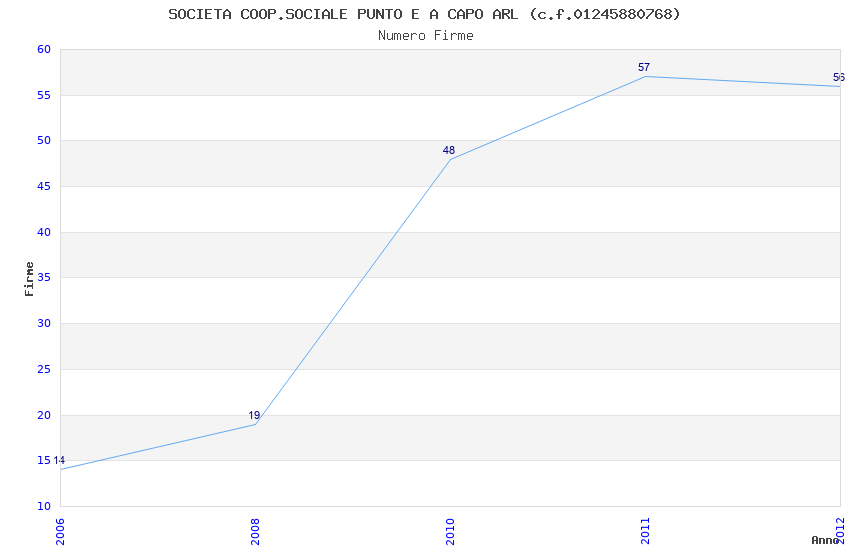
Task: Click the 35 y-axis tick label
Action: [x=43, y=278]
